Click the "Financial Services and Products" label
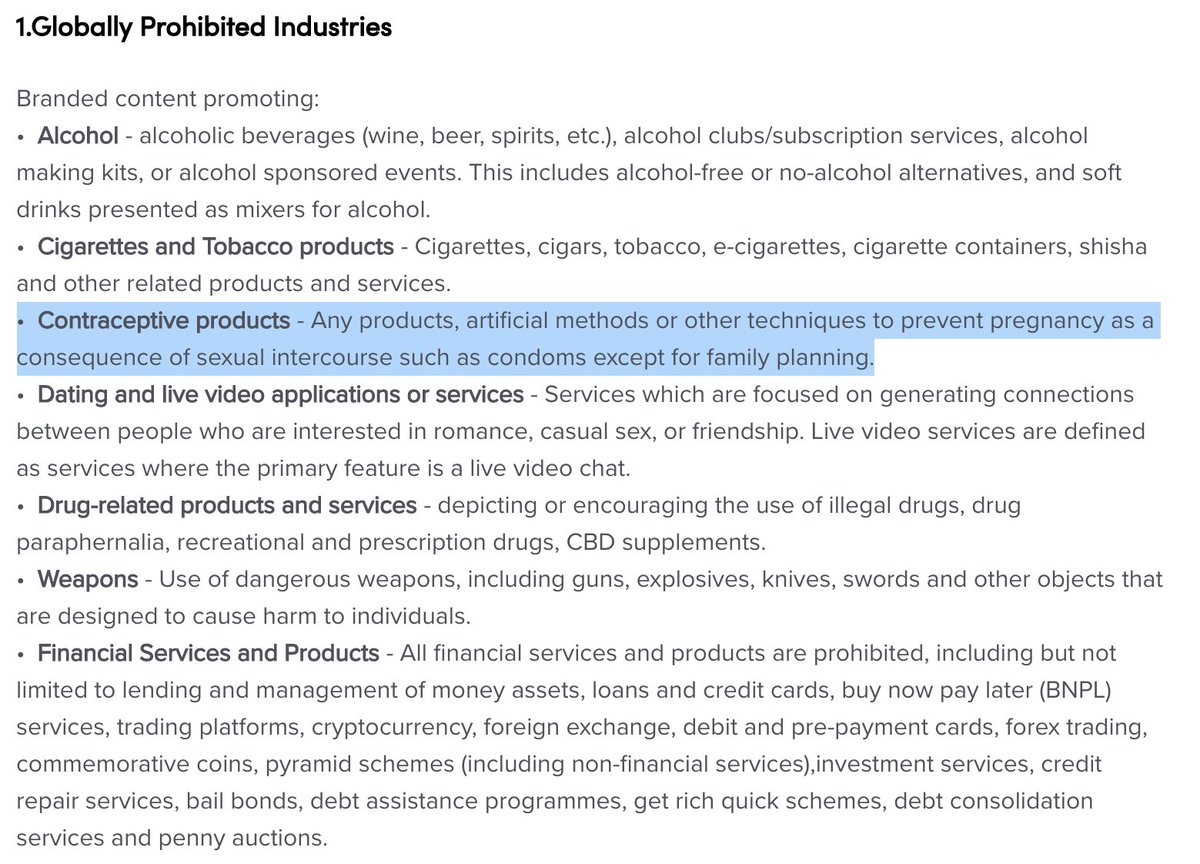Image resolution: width=1200 pixels, height=864 pixels. [209, 653]
